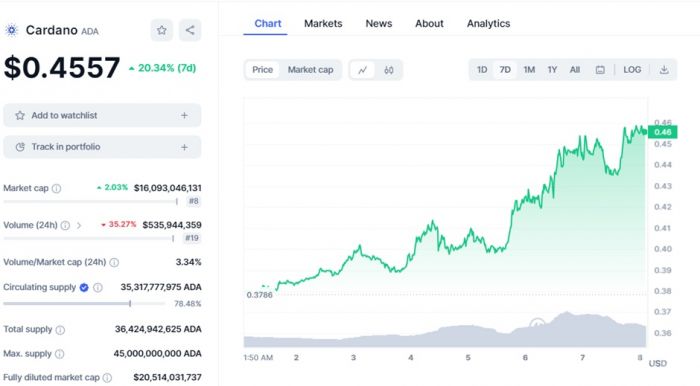Viewport: 700px width, 386px height.
Task: Select the Price chart toggle
Action: click(x=262, y=70)
